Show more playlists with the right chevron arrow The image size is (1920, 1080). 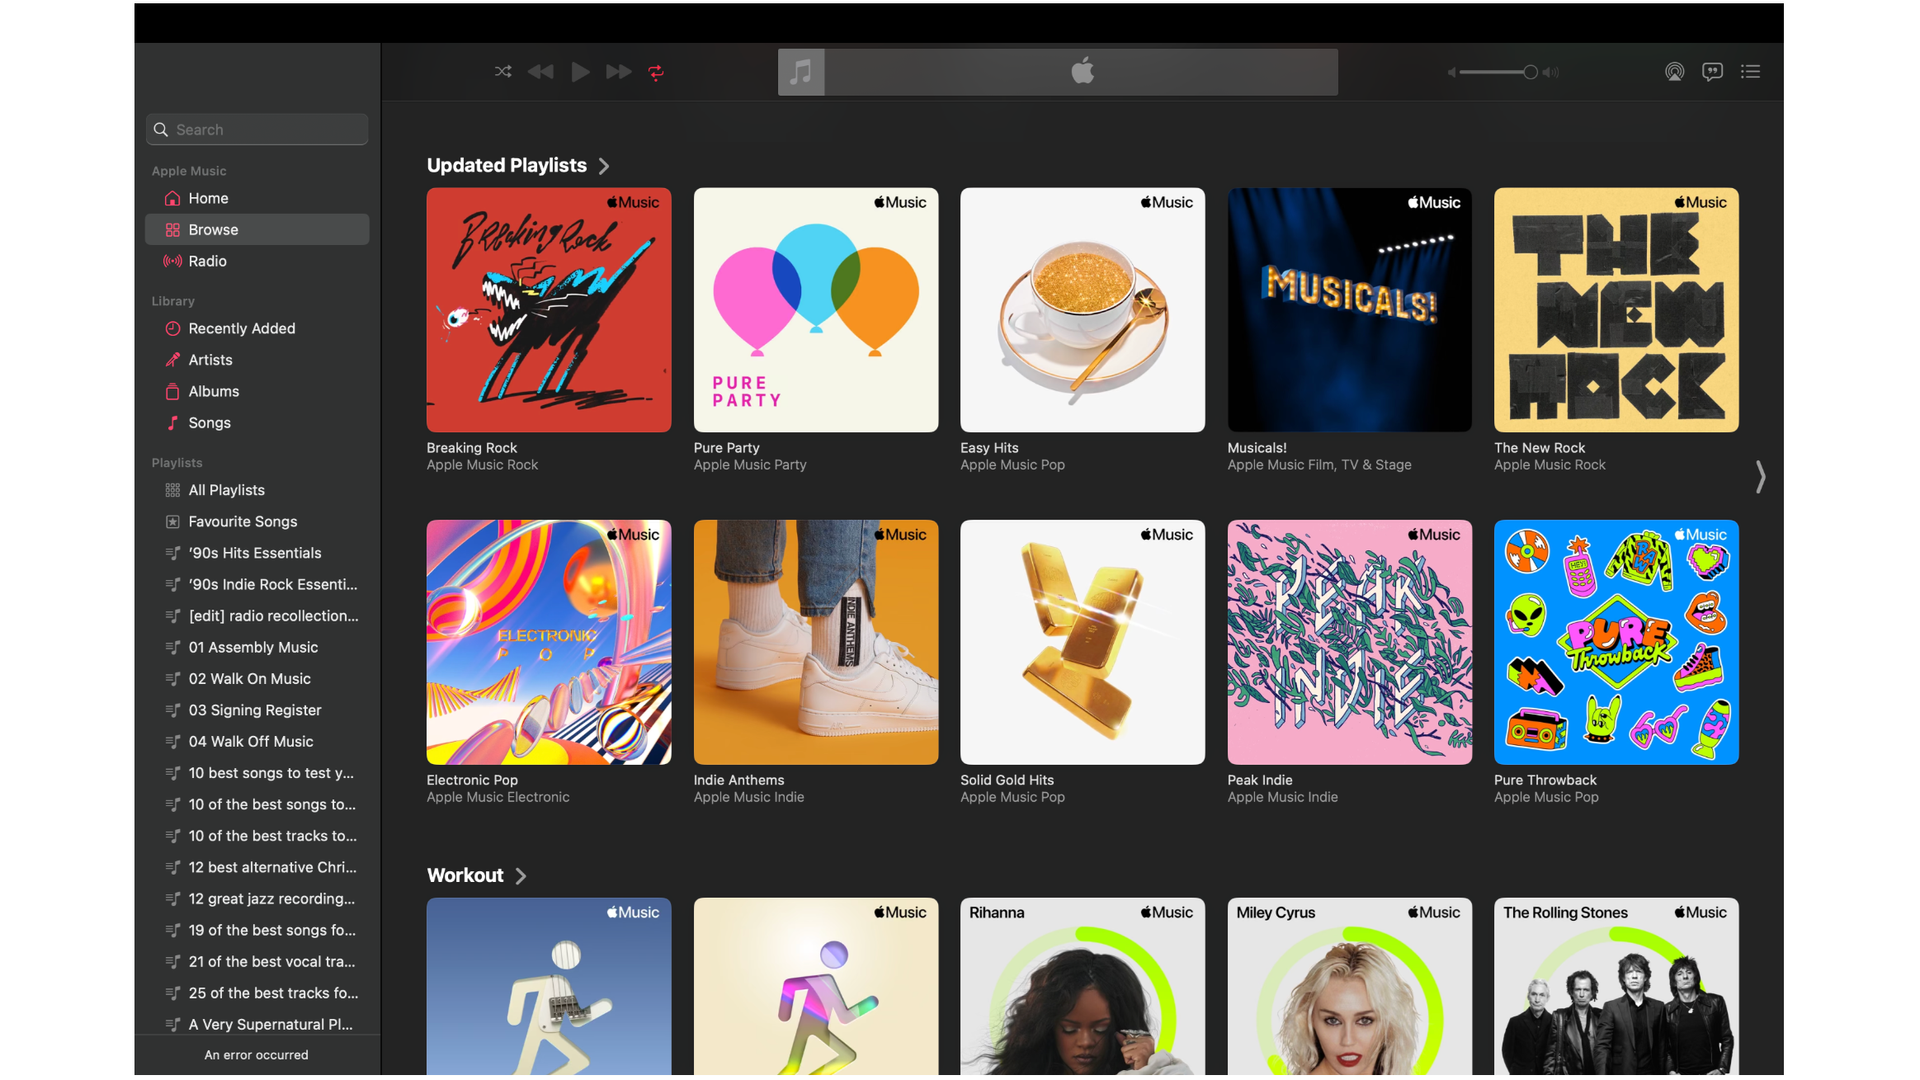coord(1760,478)
